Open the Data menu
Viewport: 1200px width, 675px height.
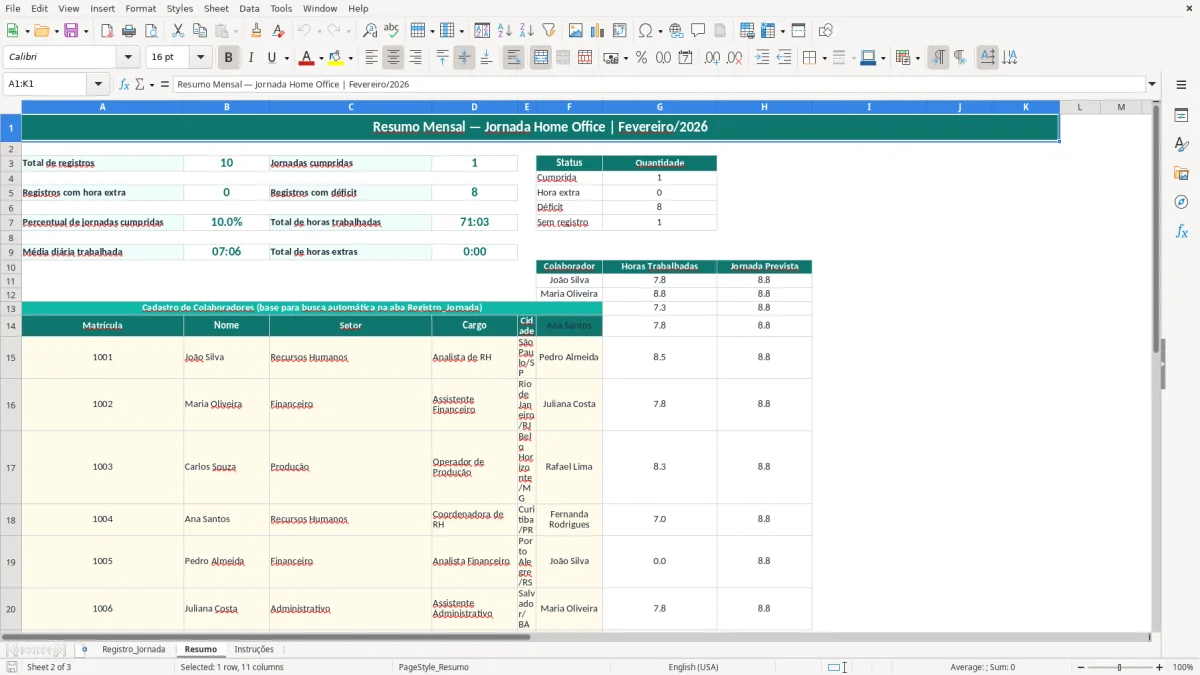[x=249, y=8]
